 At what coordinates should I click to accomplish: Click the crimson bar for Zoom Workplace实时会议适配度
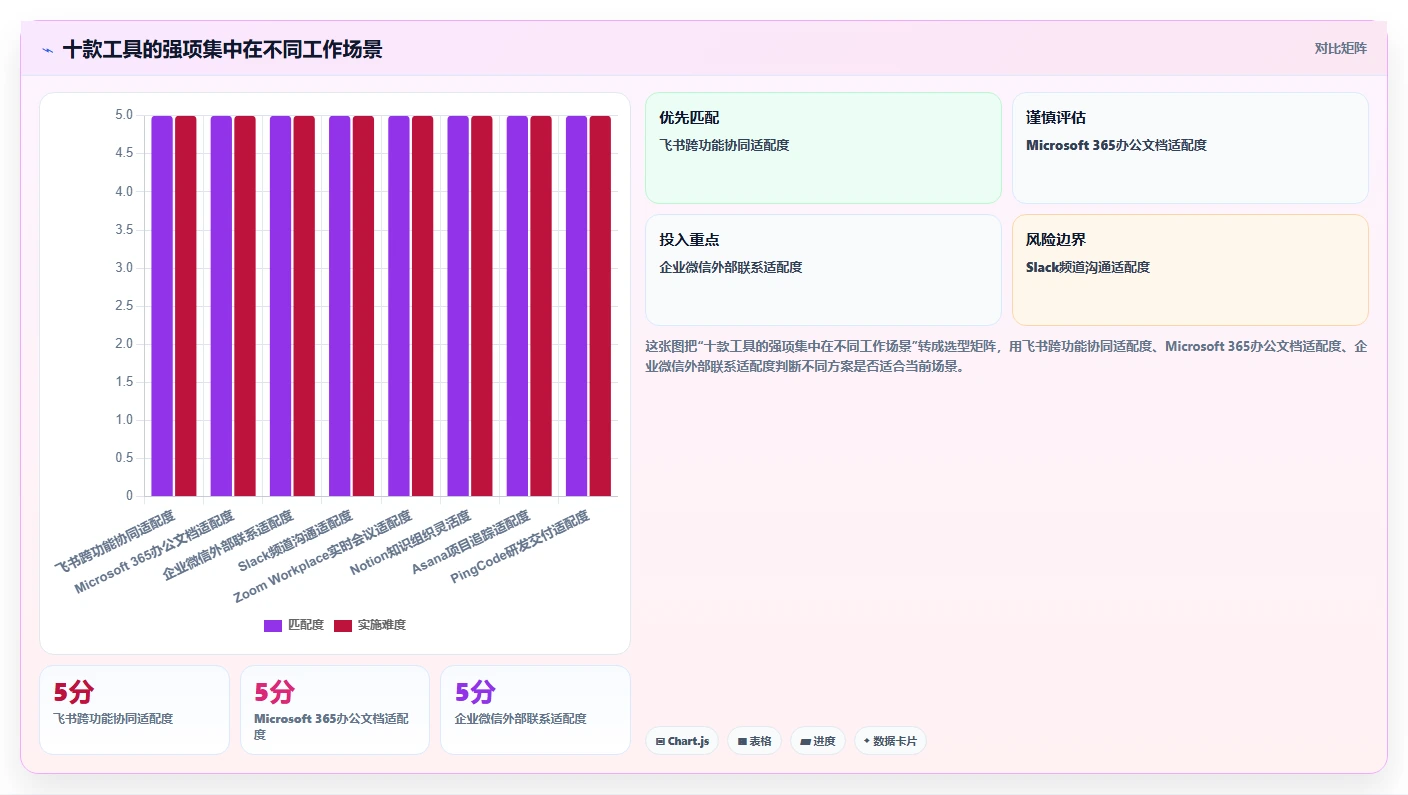pos(422,306)
